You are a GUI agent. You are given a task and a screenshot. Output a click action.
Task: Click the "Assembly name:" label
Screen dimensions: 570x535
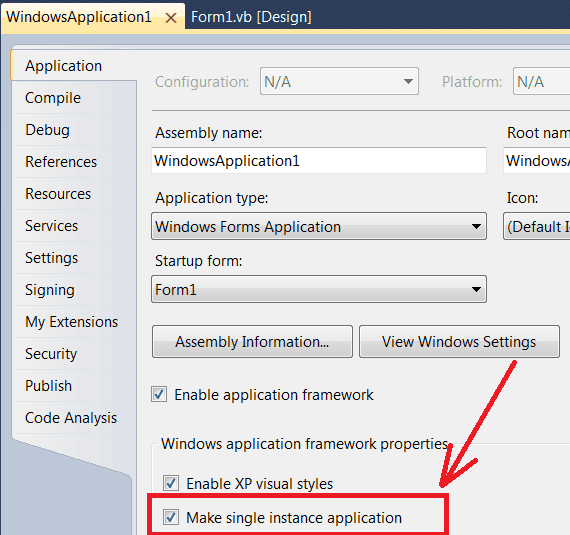(x=209, y=133)
